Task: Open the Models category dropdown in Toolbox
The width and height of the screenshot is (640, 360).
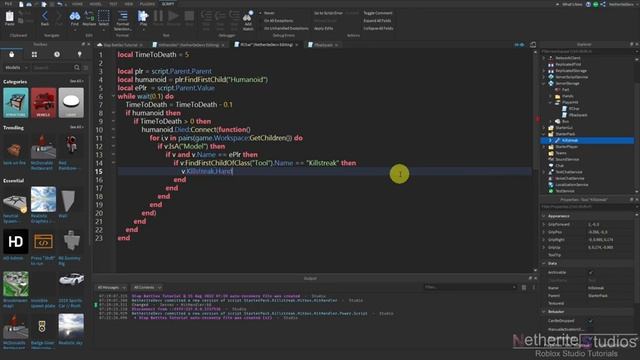Action: [16, 67]
